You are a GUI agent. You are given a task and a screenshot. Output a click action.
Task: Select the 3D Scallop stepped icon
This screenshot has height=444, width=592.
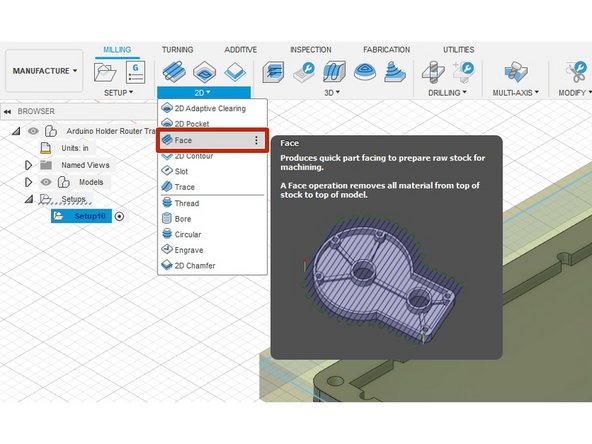point(395,72)
